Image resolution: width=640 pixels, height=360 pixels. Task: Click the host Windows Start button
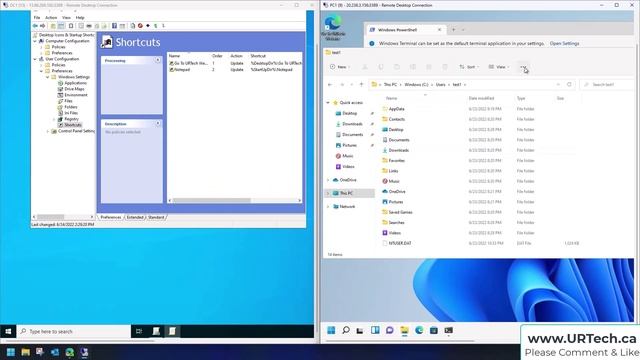click(11, 352)
